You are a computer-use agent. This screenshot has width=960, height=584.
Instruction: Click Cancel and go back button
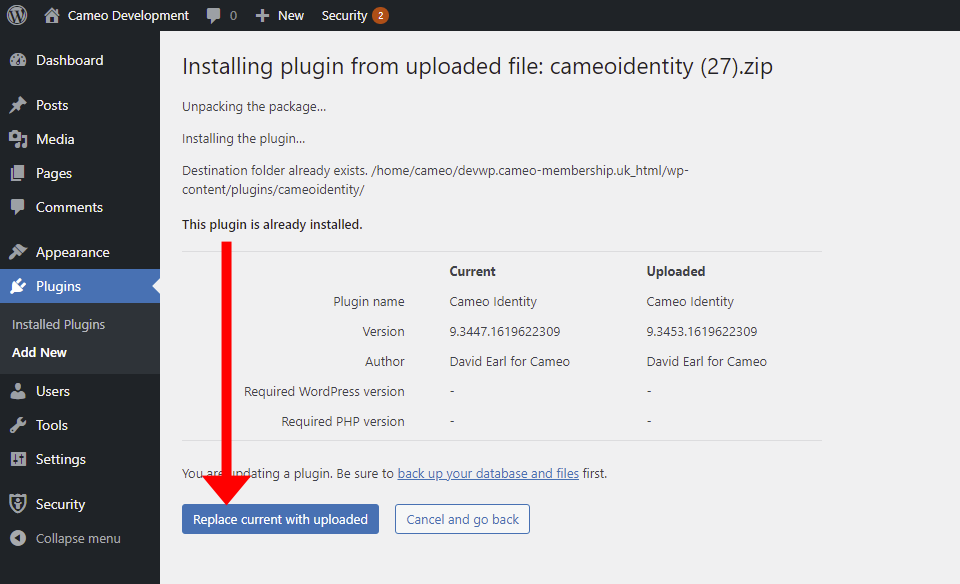coord(462,519)
